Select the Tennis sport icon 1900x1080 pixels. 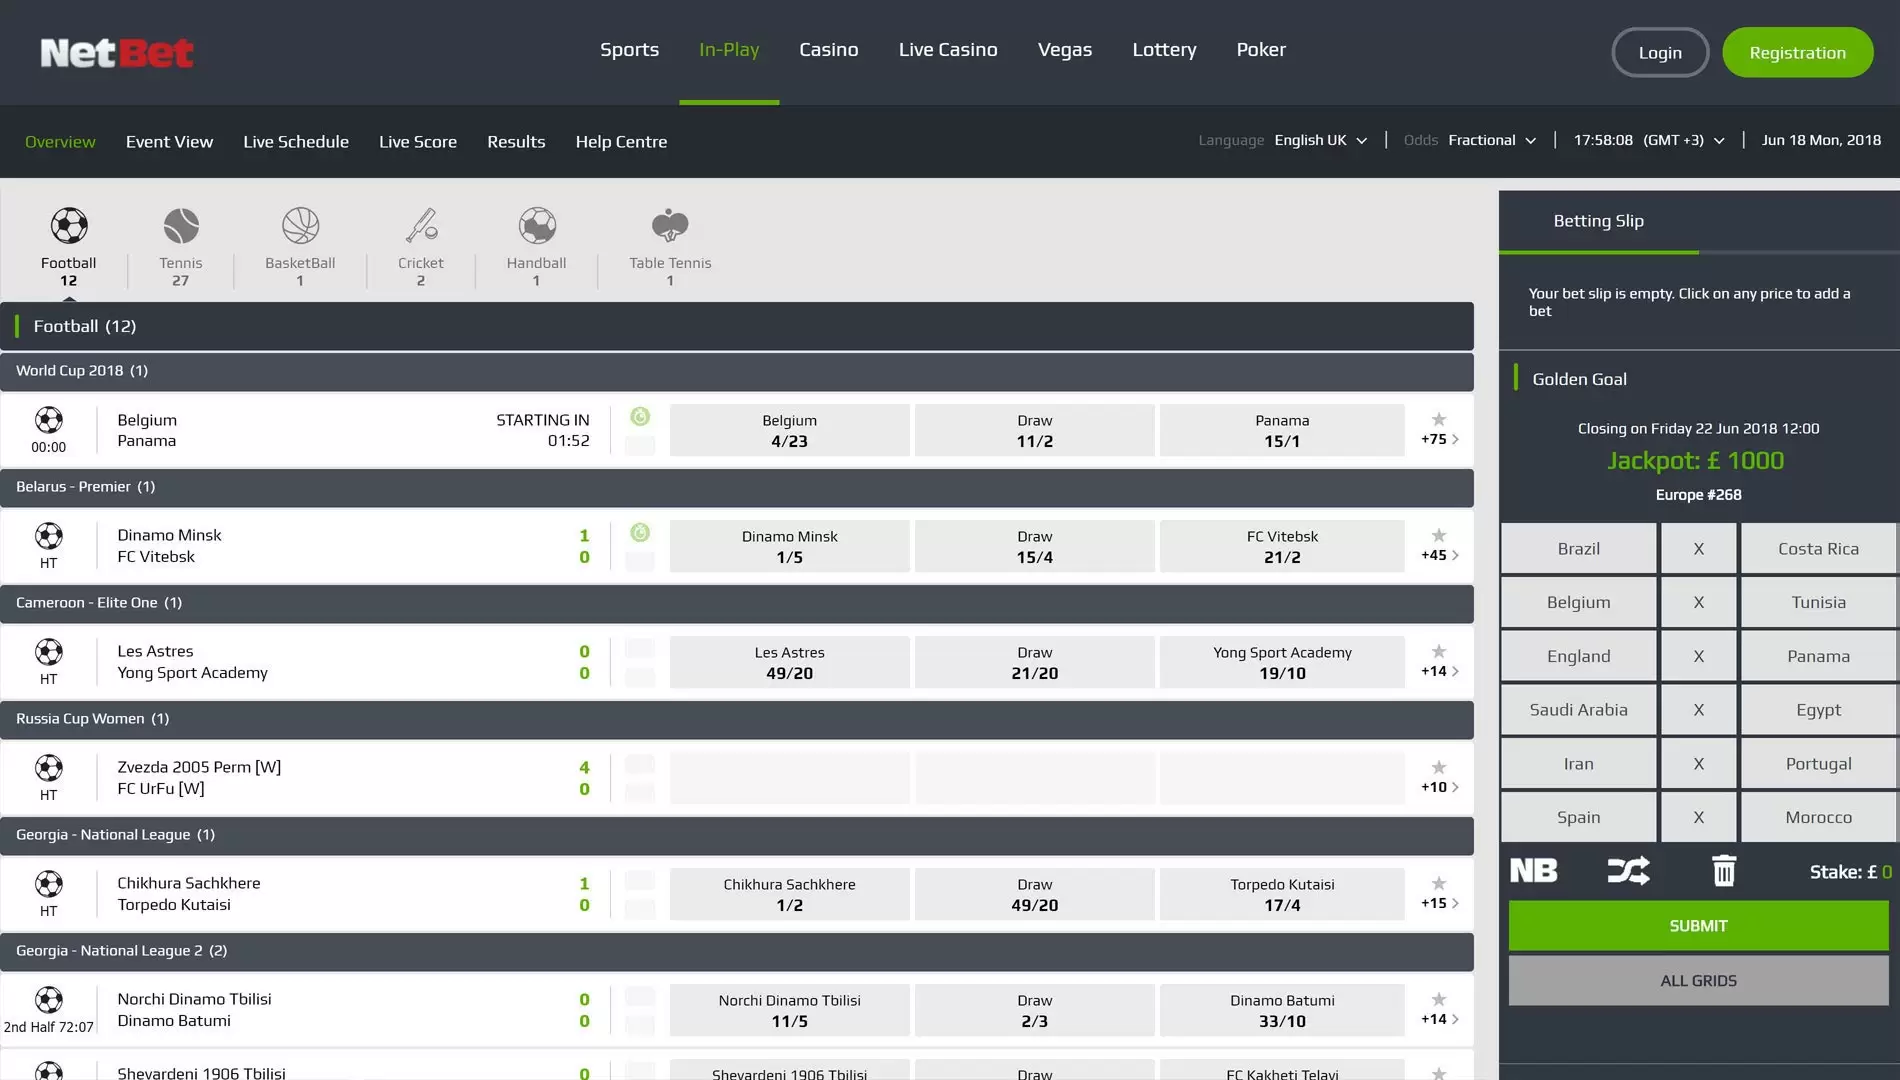[x=181, y=226]
